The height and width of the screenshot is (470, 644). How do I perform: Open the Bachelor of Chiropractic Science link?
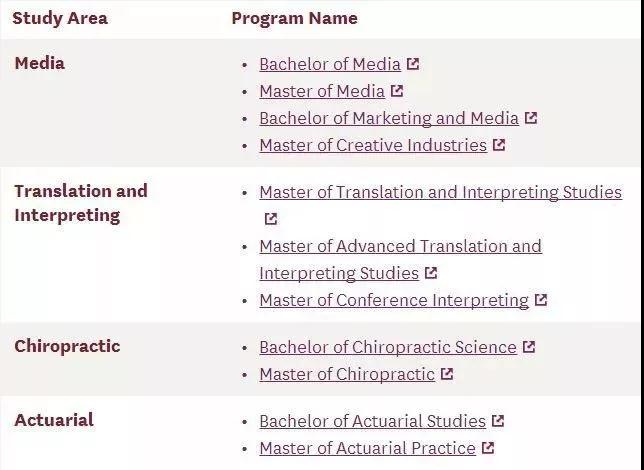(x=388, y=348)
